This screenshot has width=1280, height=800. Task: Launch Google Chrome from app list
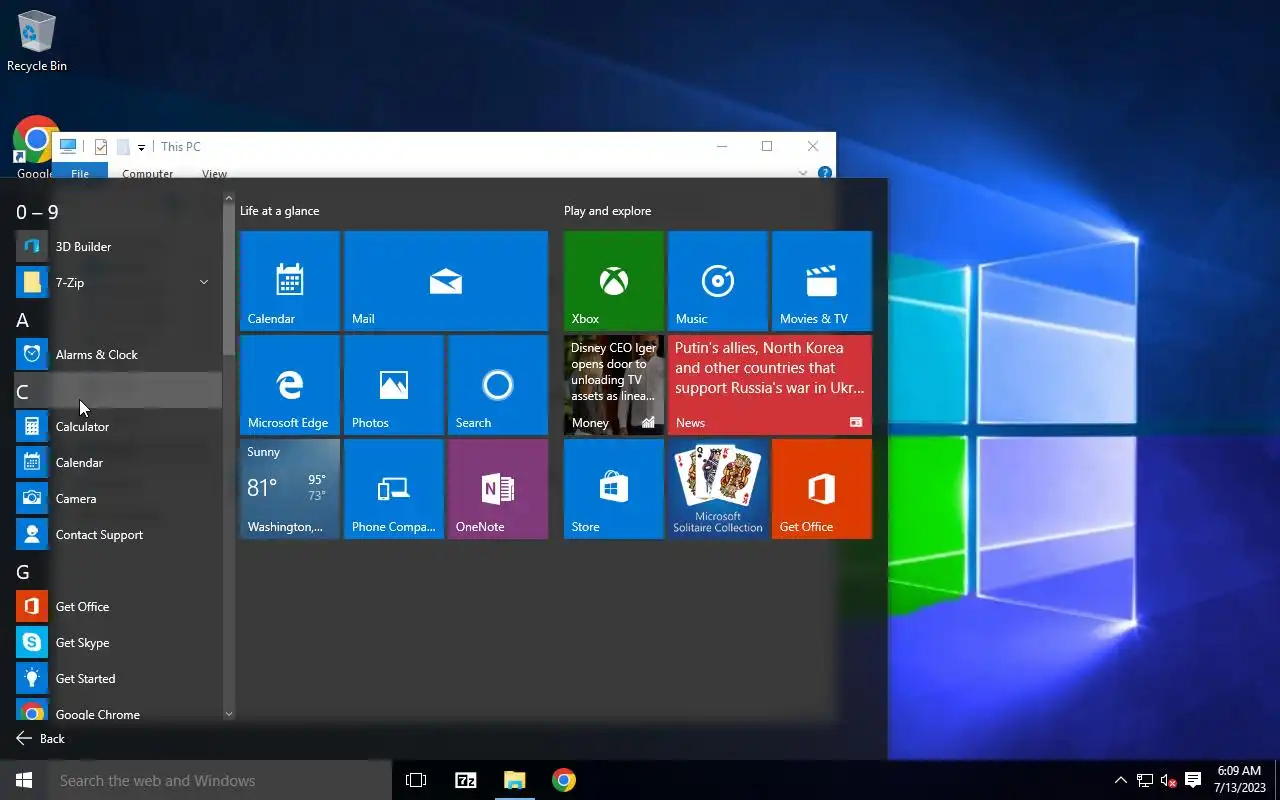point(118,712)
